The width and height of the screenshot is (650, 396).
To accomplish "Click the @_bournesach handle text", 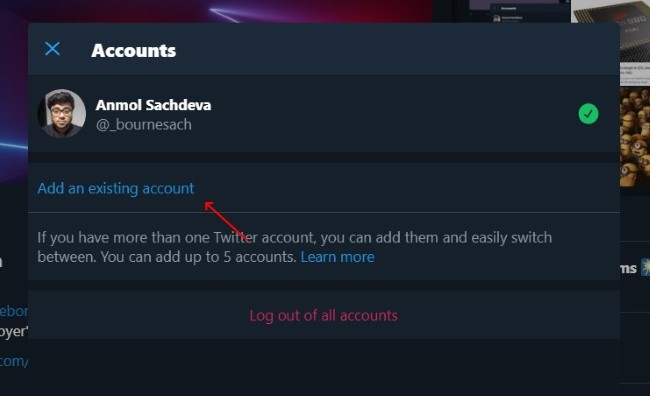I will pos(144,124).
